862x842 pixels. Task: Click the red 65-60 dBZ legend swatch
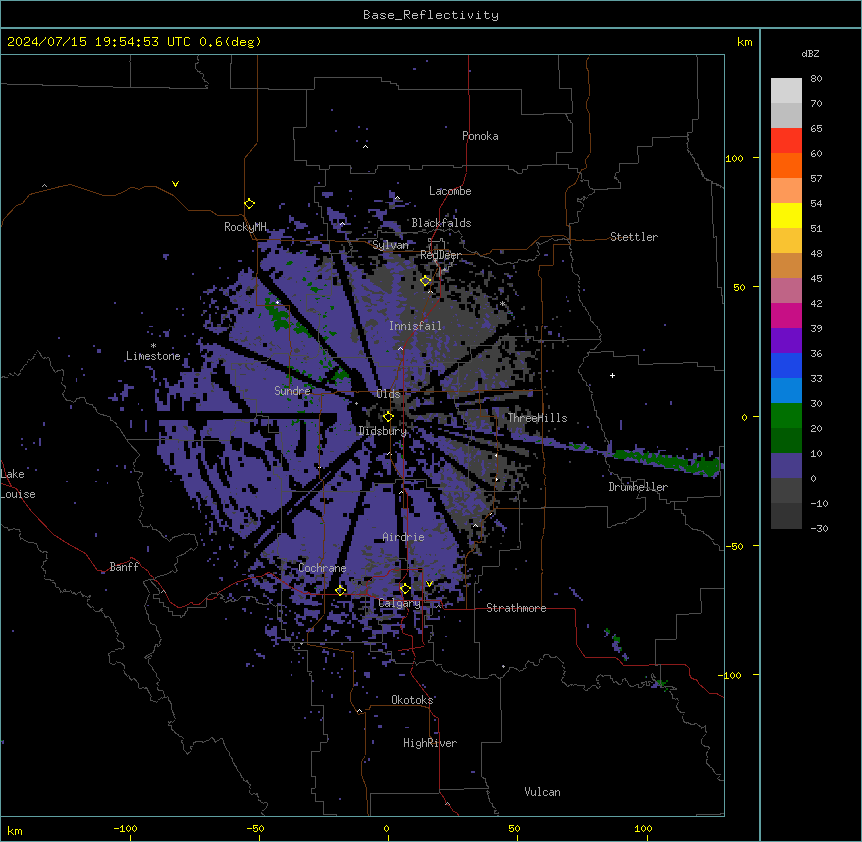point(786,140)
